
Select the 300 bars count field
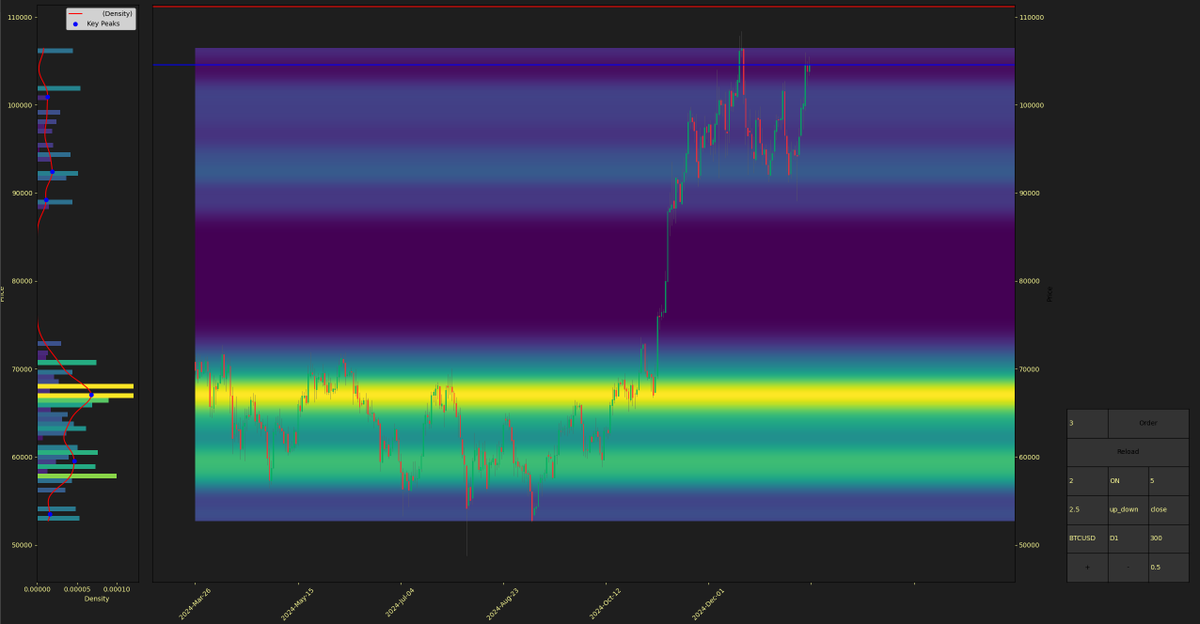pyautogui.click(x=1168, y=538)
